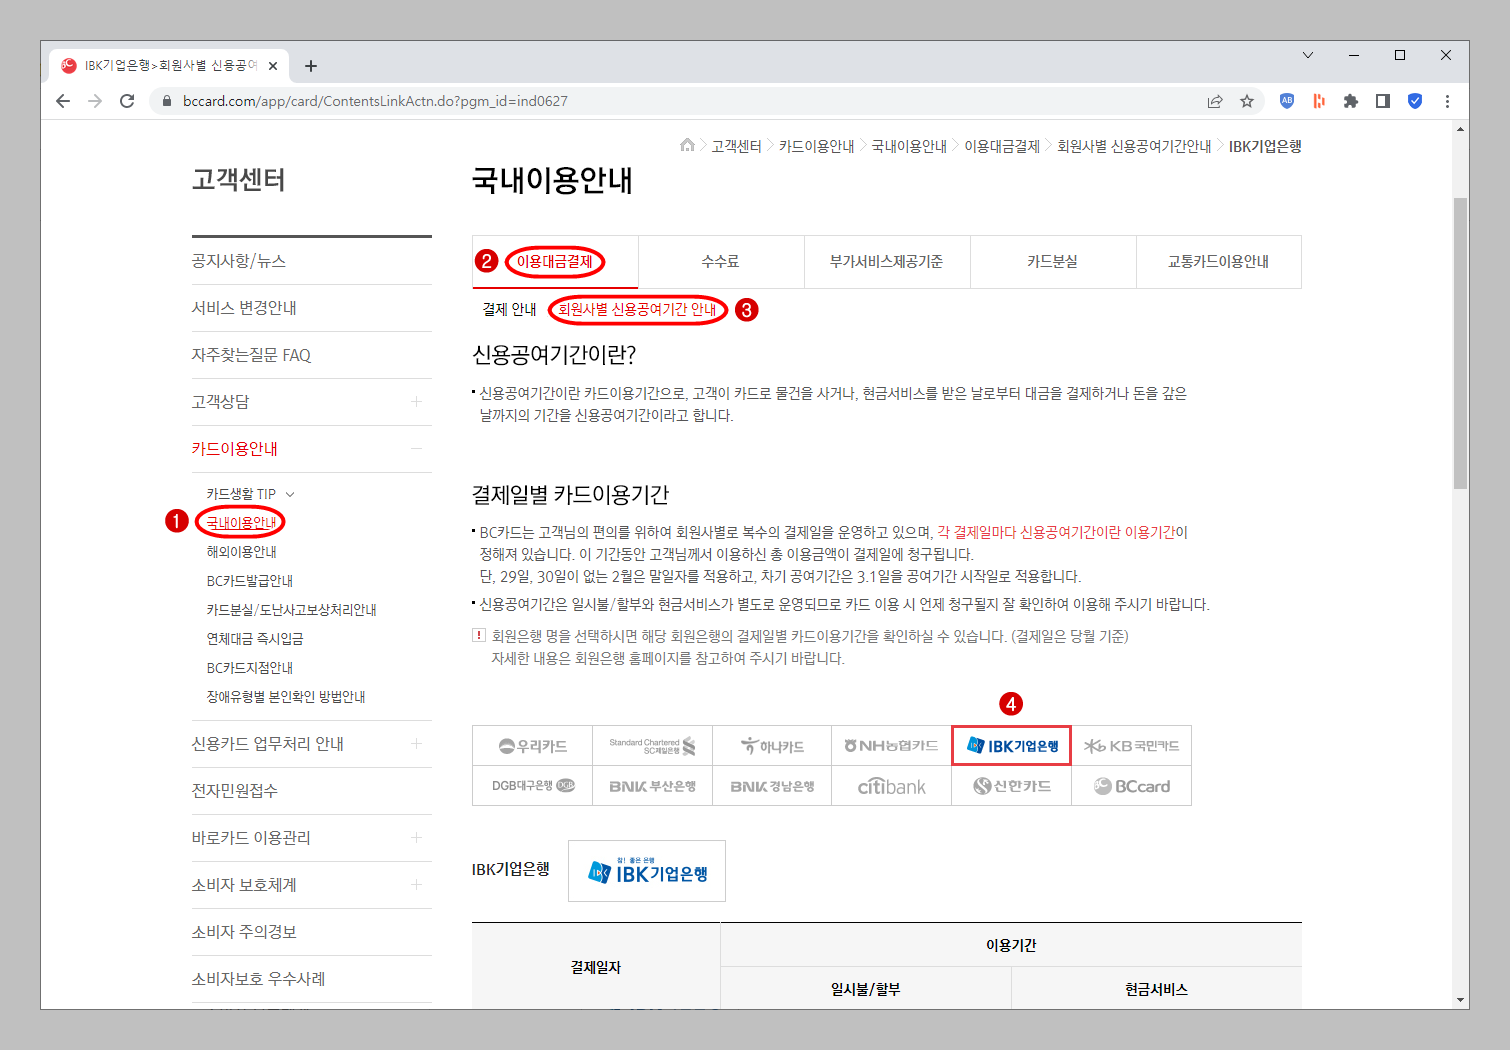This screenshot has height=1050, width=1510.
Task: Select the 신한카드 logo
Action: point(1011,786)
